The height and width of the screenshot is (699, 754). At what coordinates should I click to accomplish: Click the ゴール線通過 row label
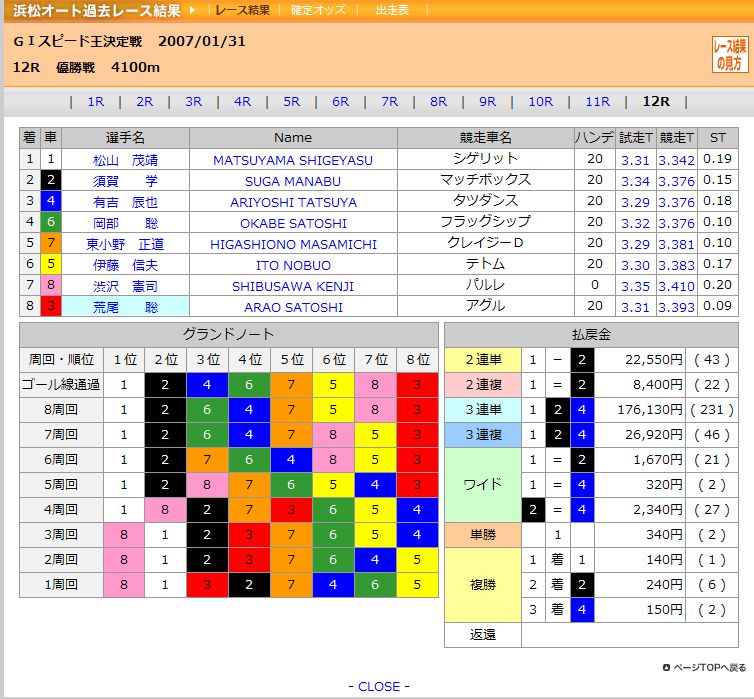coord(61,385)
